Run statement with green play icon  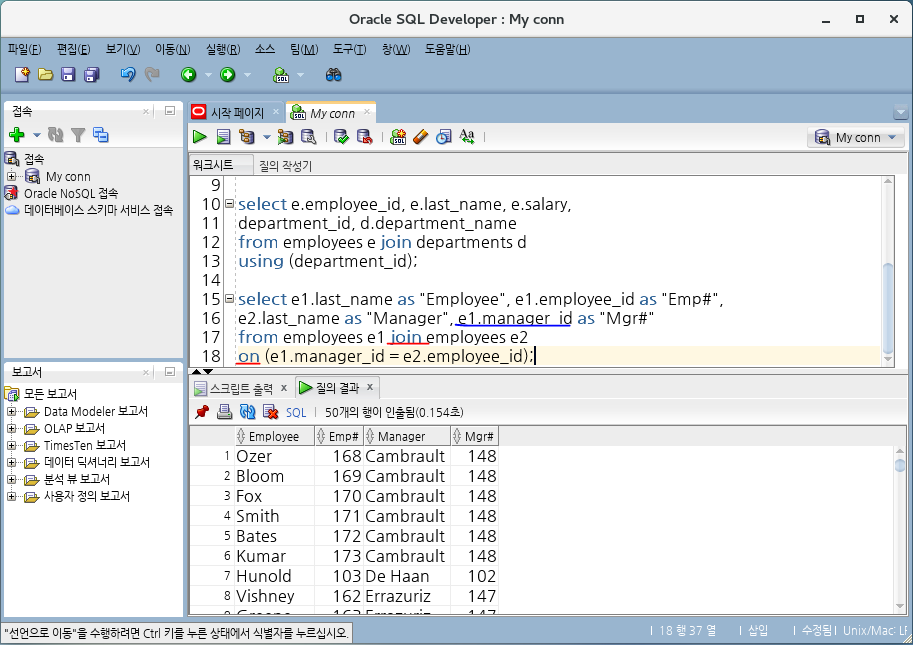tap(200, 137)
